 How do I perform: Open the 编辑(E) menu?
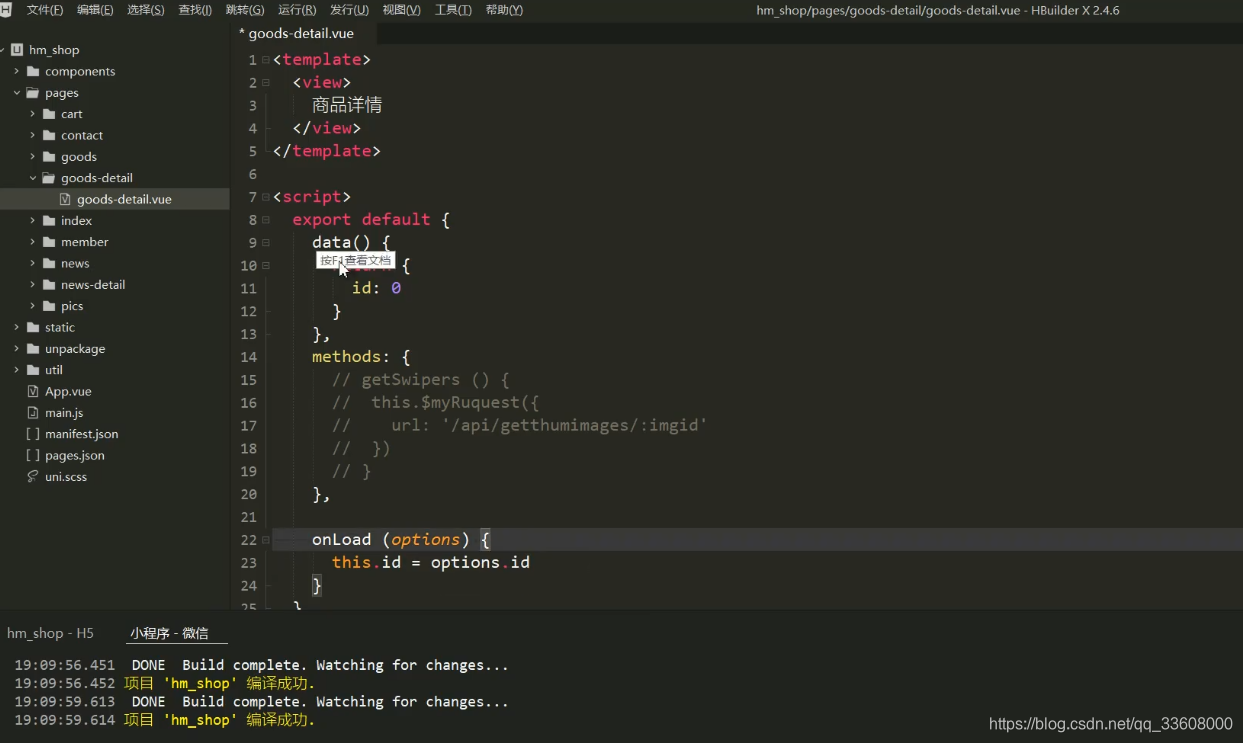(95, 10)
